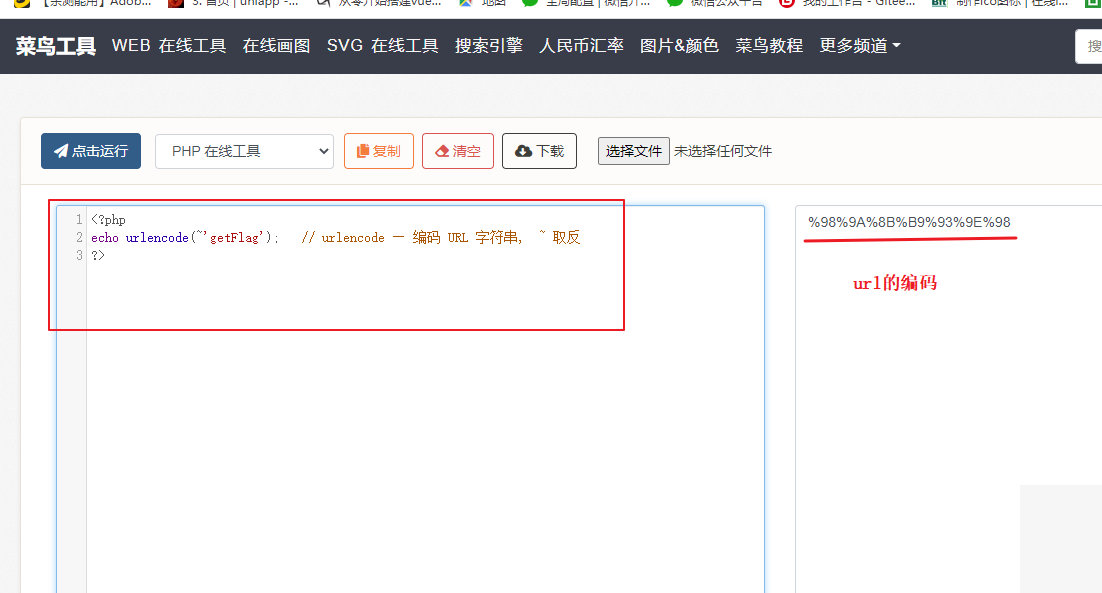Switch to 在线画图 section
Viewport: 1102px width, 593px height.
pyautogui.click(x=276, y=45)
